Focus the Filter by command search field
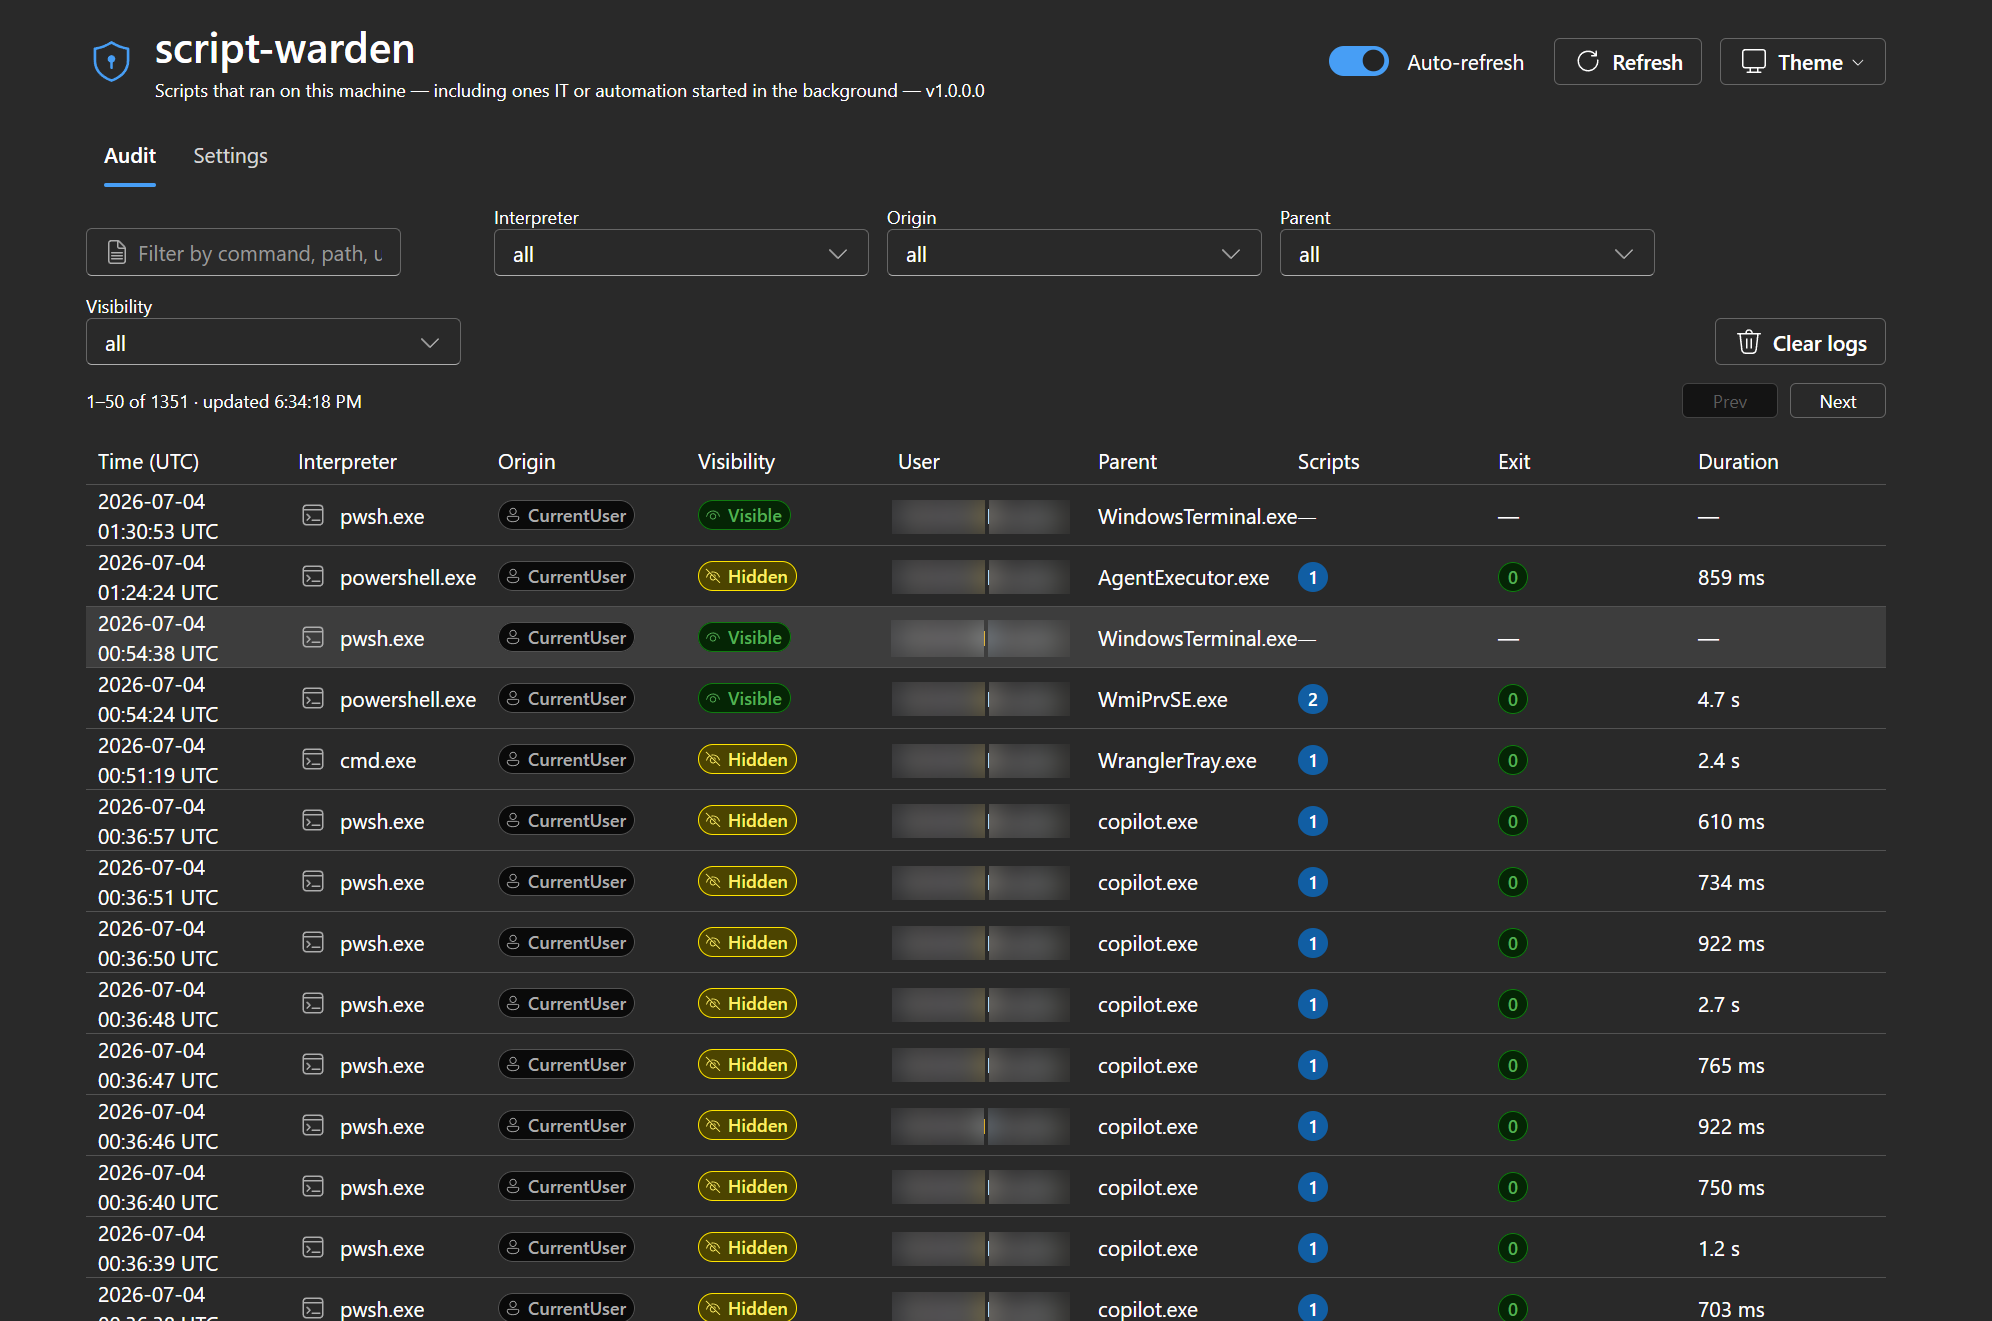 point(243,253)
